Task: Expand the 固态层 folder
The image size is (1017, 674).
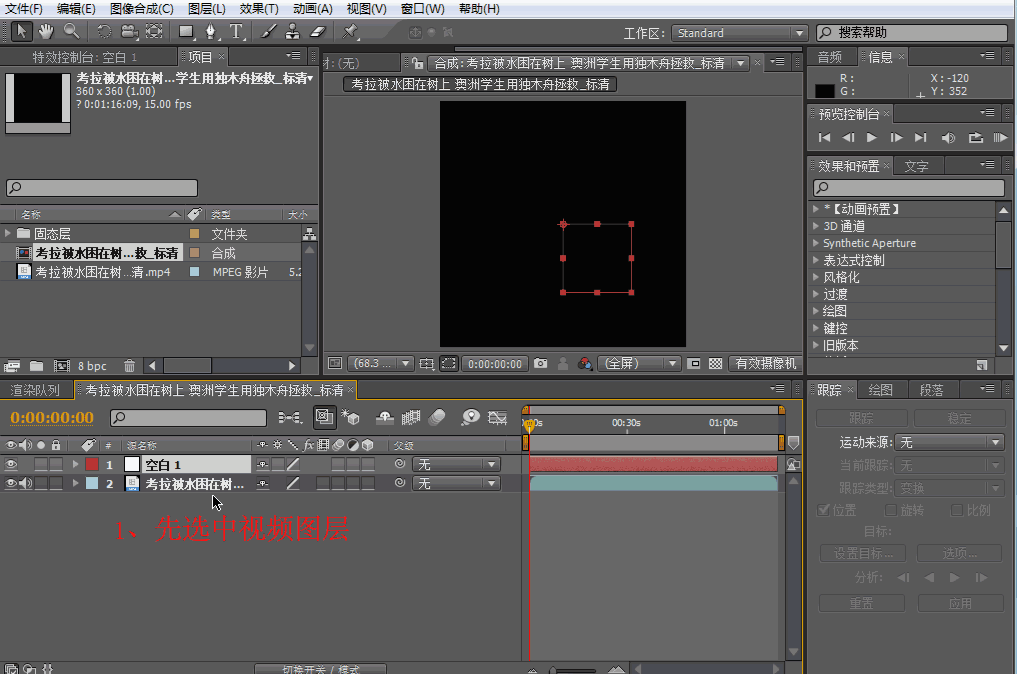Action: [8, 233]
